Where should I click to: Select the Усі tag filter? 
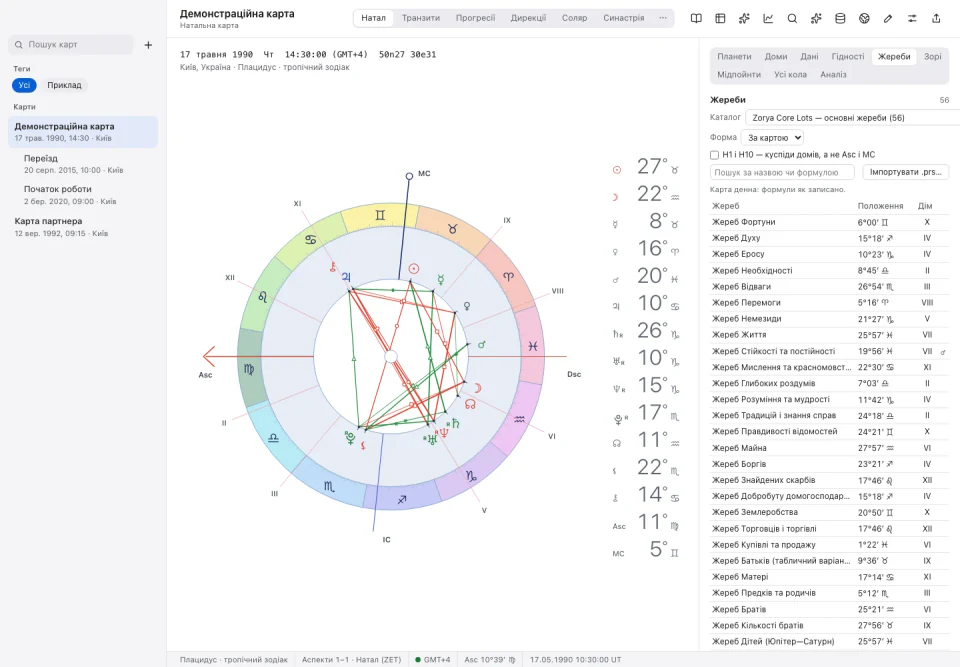[24, 85]
